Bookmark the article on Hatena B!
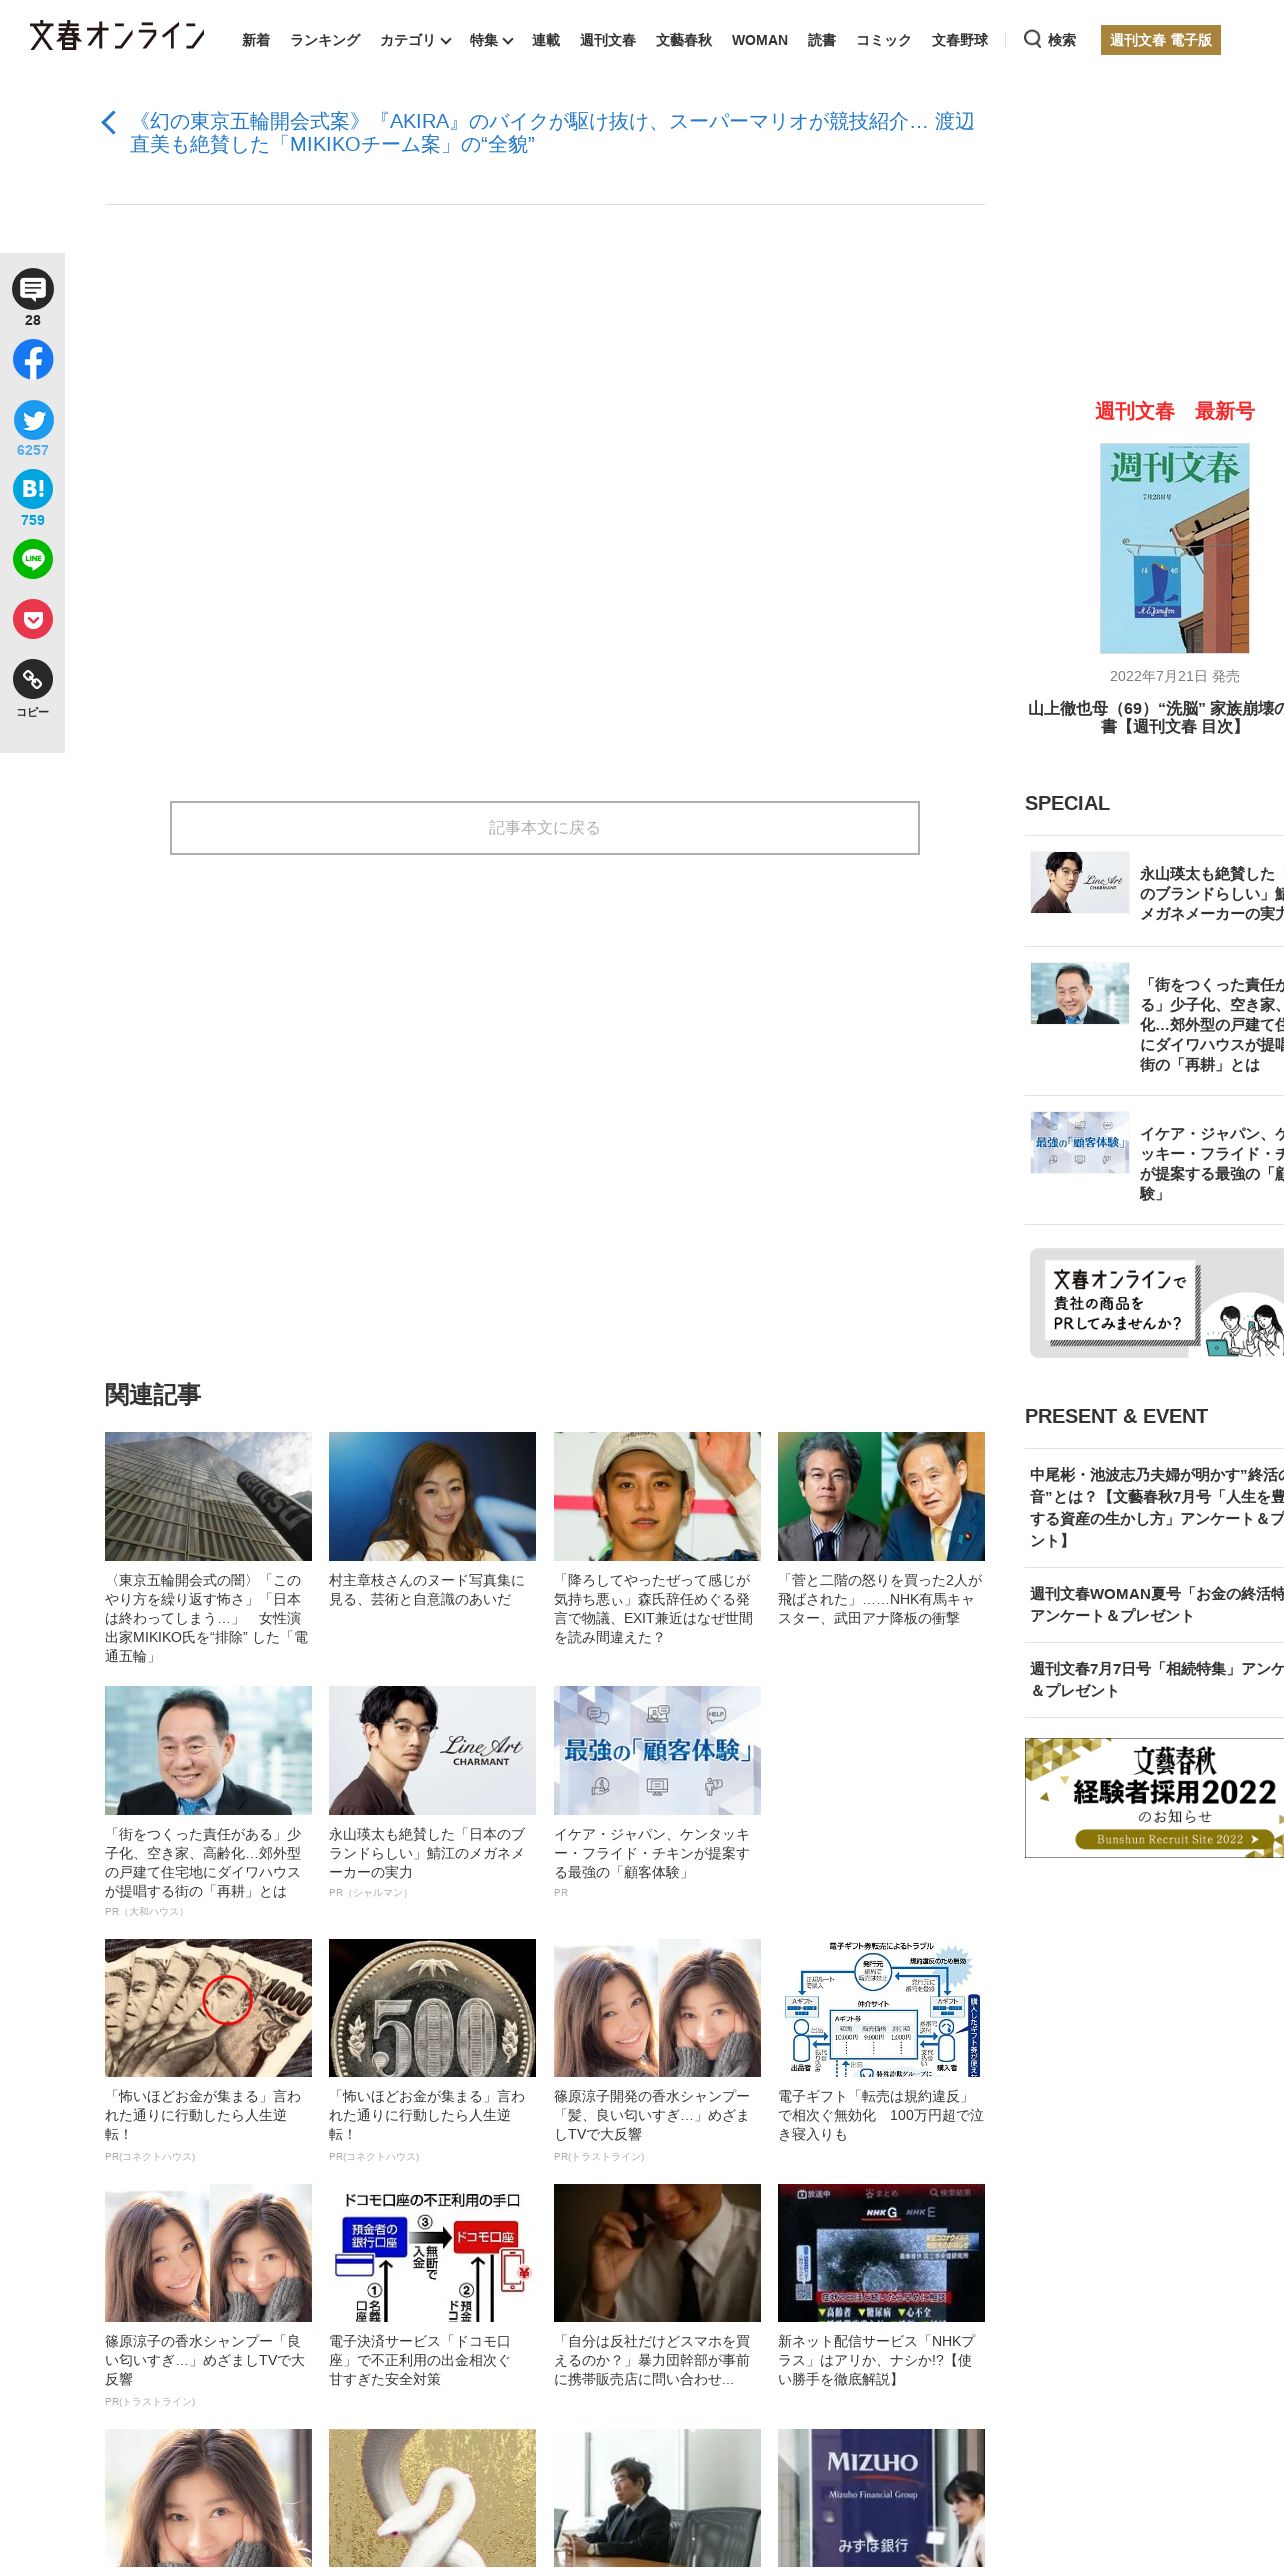Screen dimensions: 1284x2568 pyautogui.click(x=33, y=489)
